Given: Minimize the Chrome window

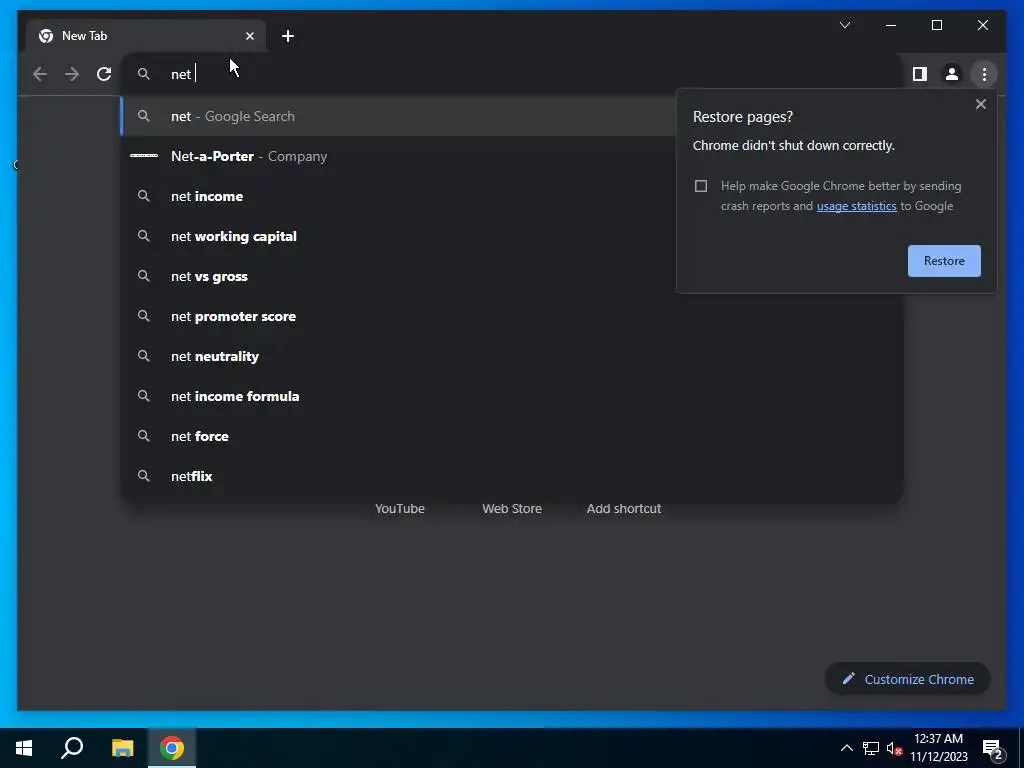Looking at the screenshot, I should pyautogui.click(x=891, y=25).
